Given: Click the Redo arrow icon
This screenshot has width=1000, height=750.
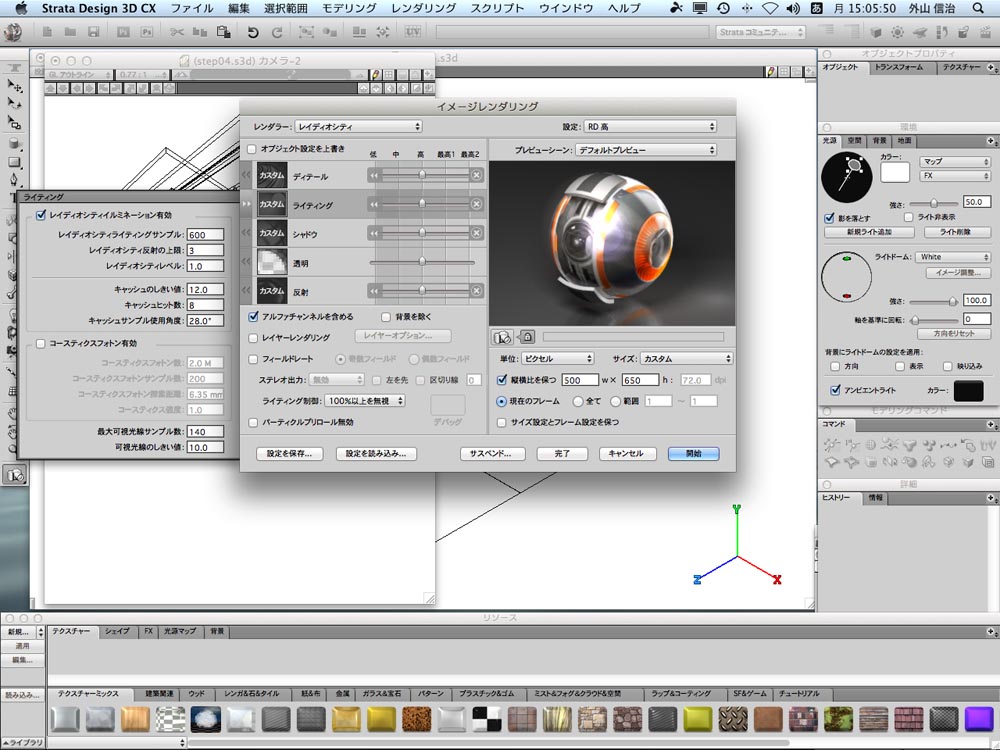Looking at the screenshot, I should coord(277,32).
